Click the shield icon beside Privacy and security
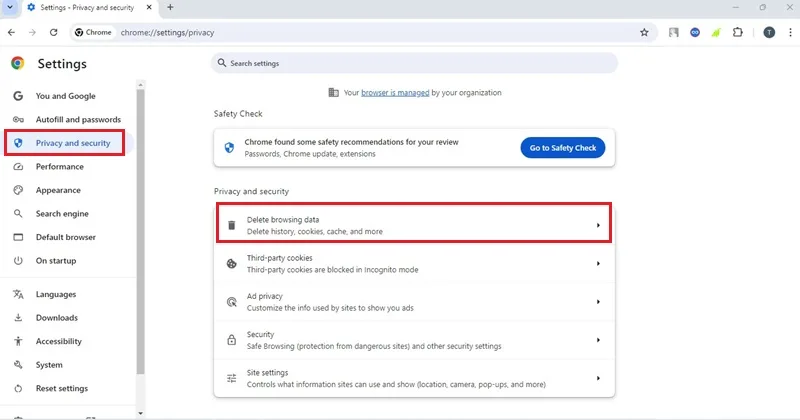This screenshot has height=420, width=800. click(18, 143)
